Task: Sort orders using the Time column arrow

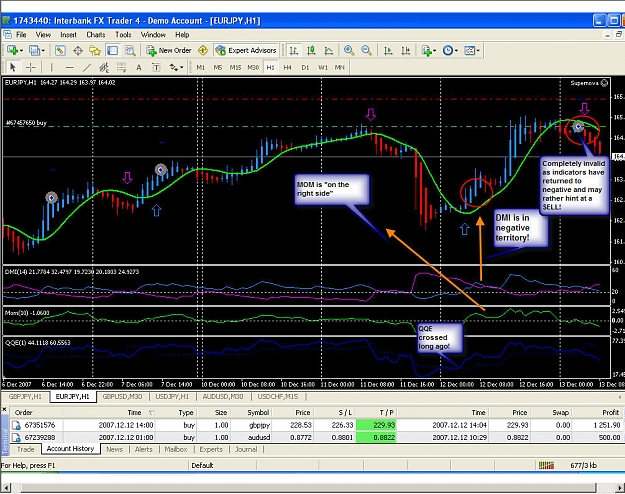Action: [x=151, y=413]
